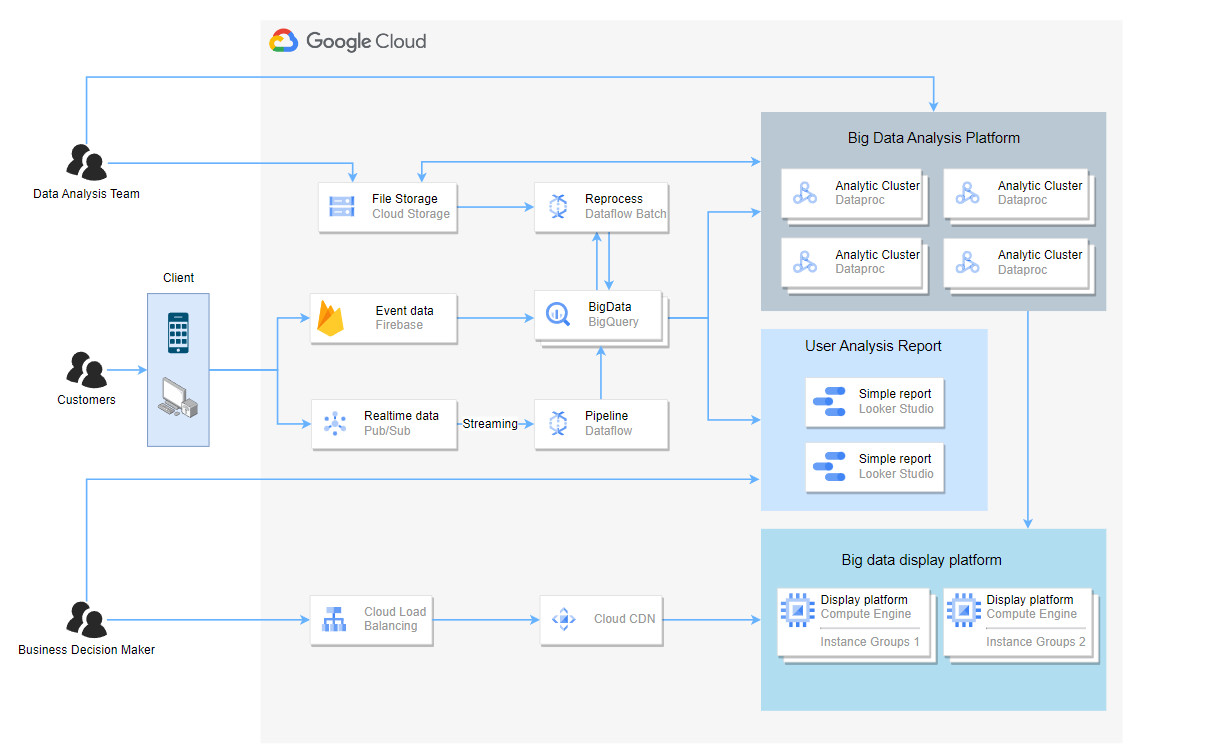This screenshot has width=1214, height=750.
Task: Select the Cloud Storage icon beside File Storage
Action: (342, 207)
